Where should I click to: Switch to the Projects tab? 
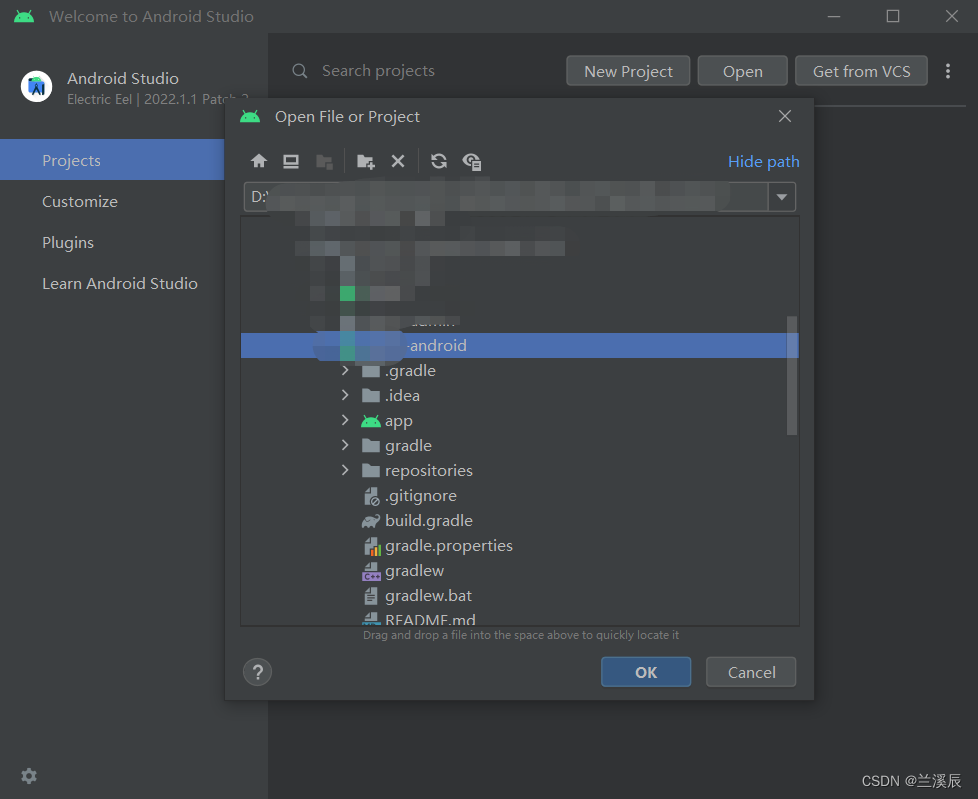coord(112,160)
